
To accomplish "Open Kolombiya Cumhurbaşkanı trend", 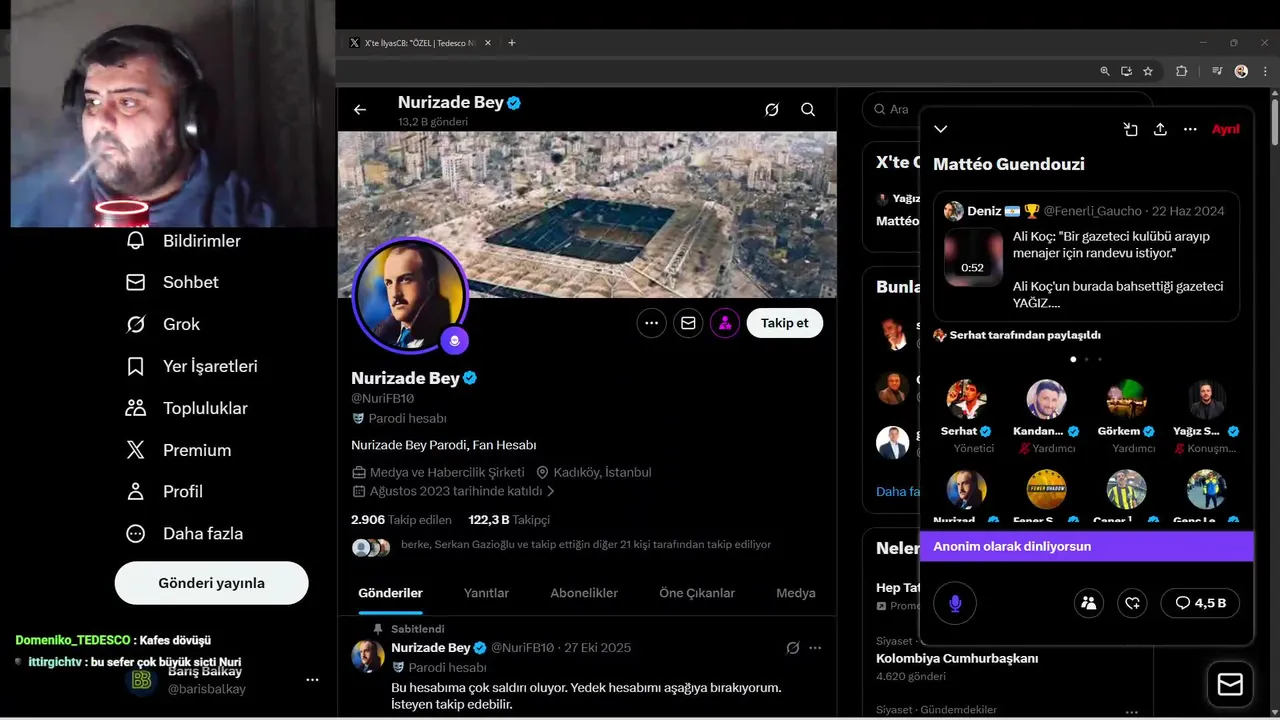I will [957, 658].
